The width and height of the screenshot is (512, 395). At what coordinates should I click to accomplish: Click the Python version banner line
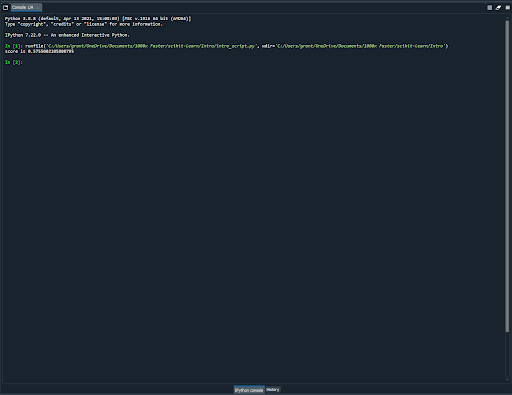98,19
